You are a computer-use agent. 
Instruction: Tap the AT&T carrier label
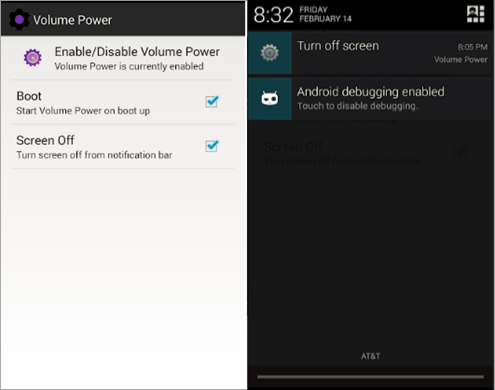370,356
